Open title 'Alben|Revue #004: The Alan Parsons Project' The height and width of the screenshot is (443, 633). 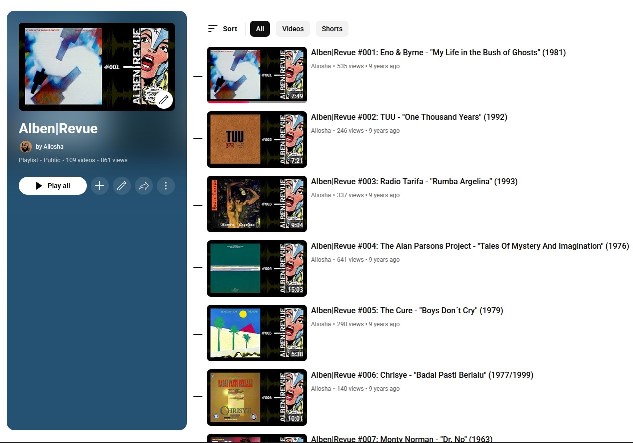click(470, 246)
